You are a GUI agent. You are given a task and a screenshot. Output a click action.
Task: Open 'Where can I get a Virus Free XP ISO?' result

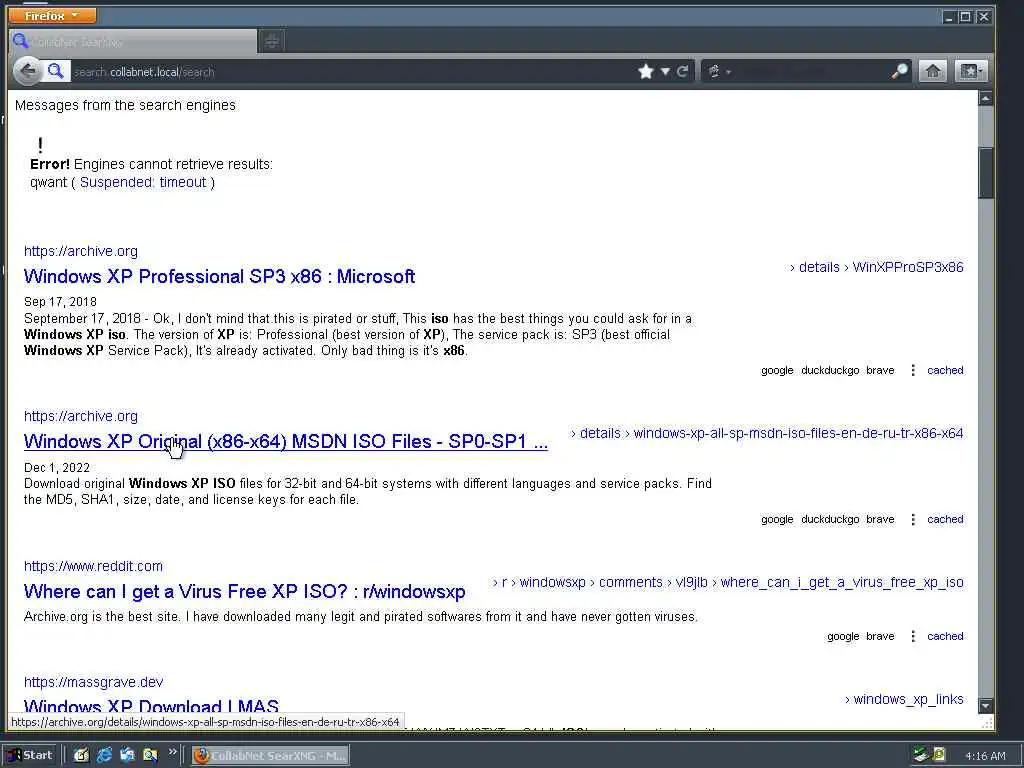point(244,592)
